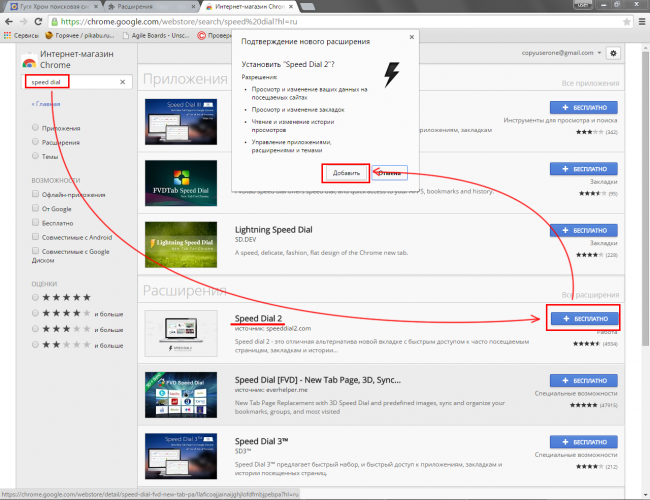The height and width of the screenshot is (500, 650).
Task: Open the Все расширения link
Action: coord(590,295)
